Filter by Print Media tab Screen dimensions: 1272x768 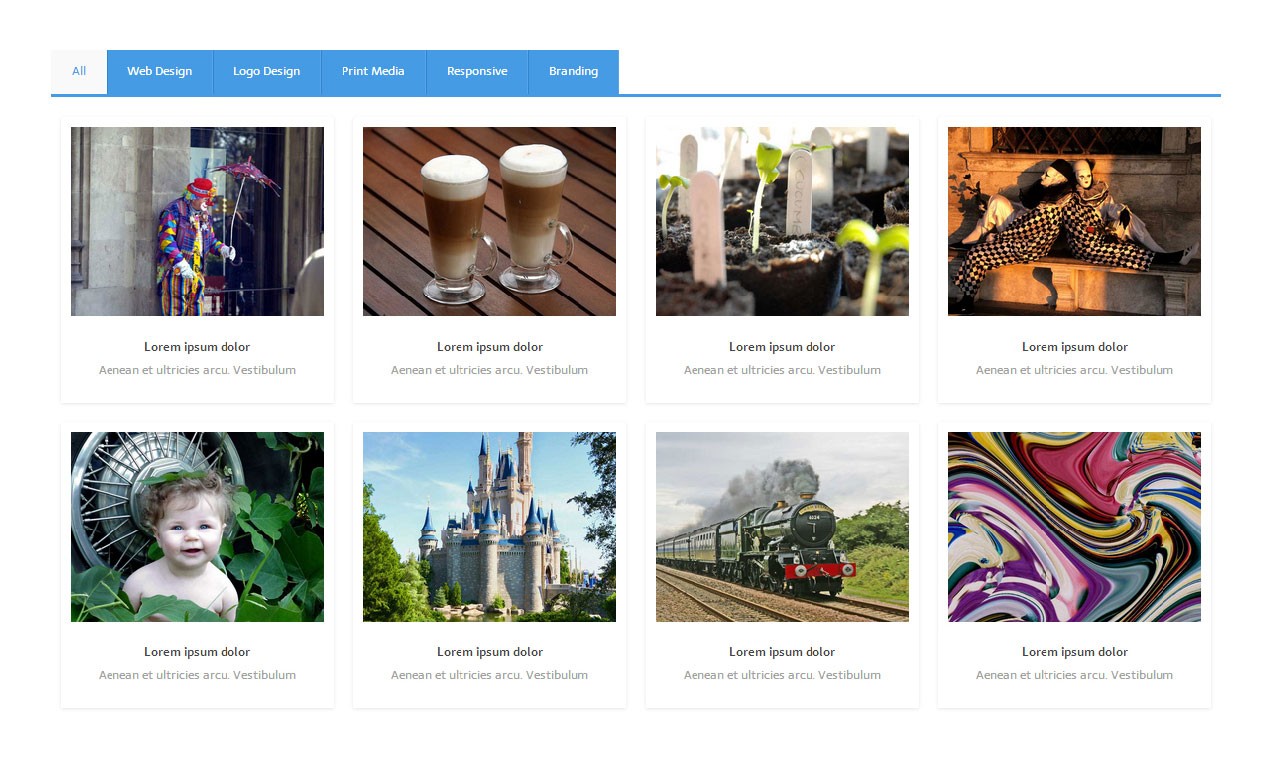(373, 71)
